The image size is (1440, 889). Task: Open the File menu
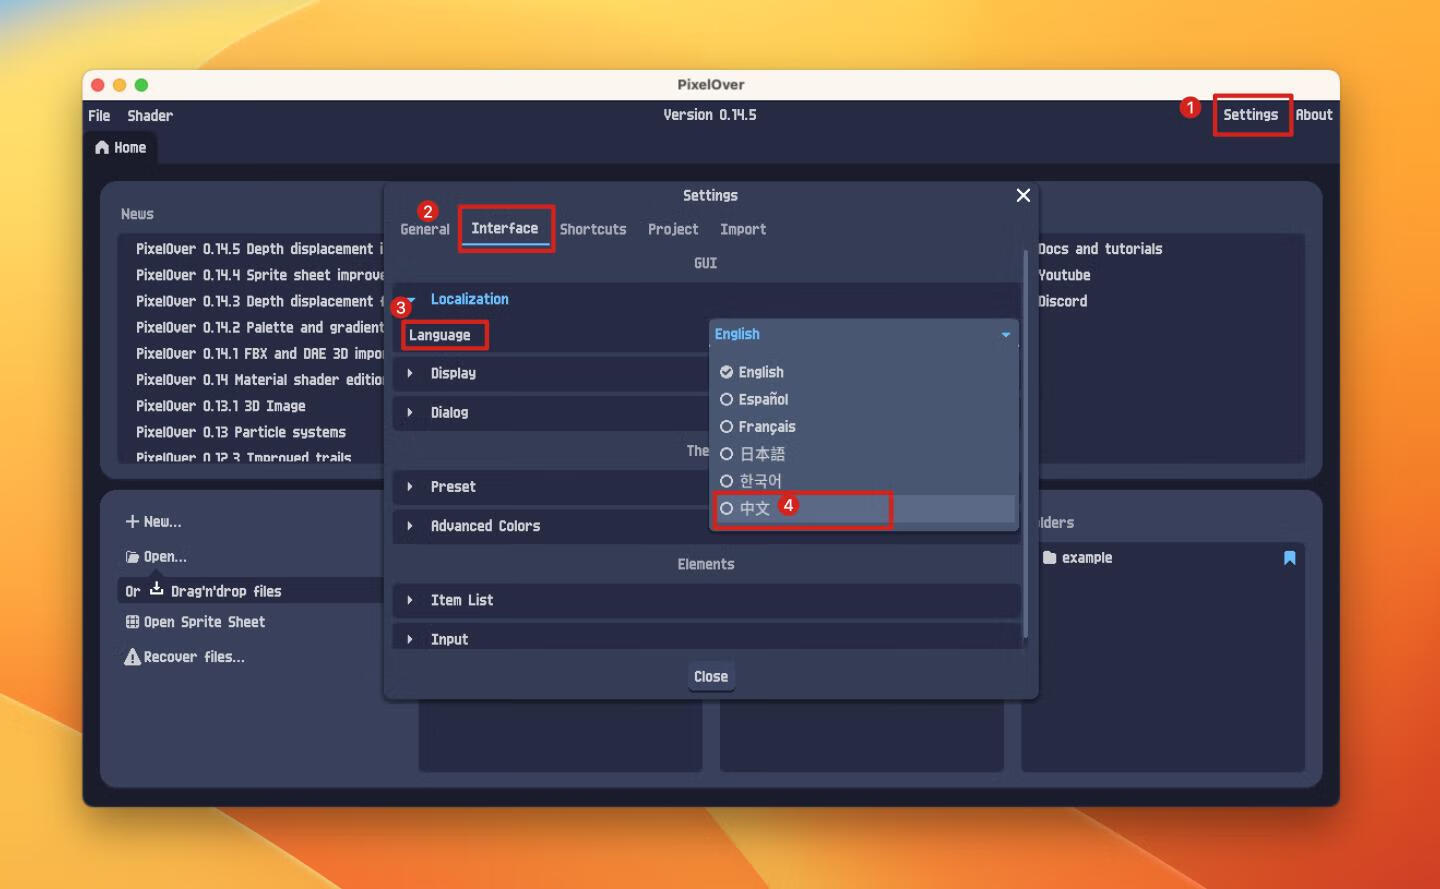click(99, 116)
